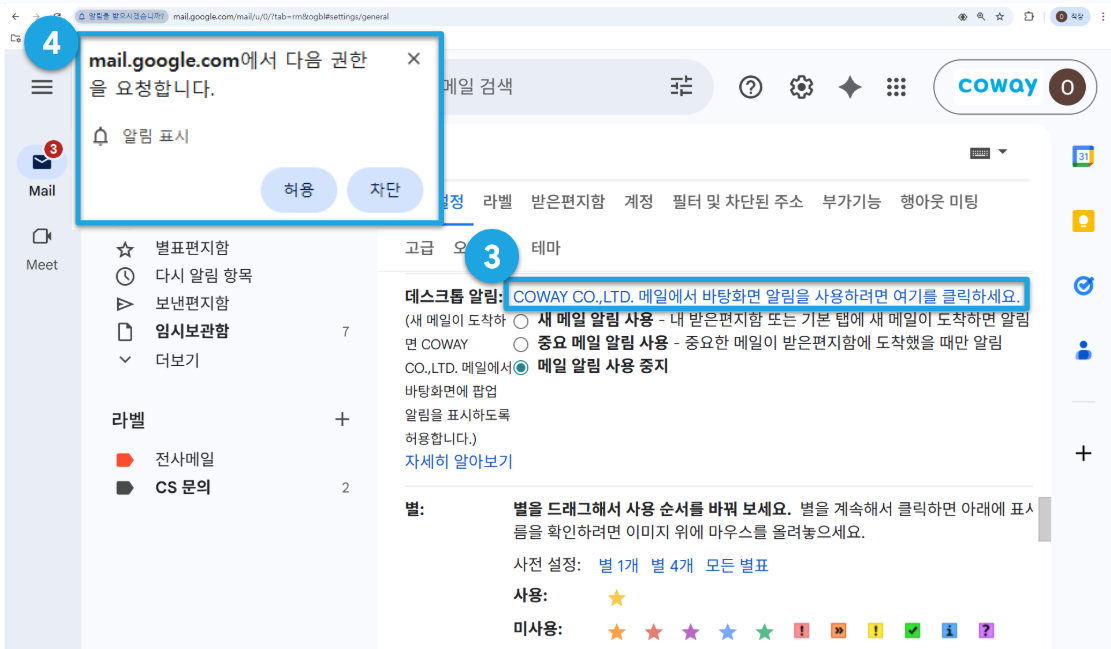Open the main hamburger menu
This screenshot has width=1111, height=649.
(x=42, y=87)
